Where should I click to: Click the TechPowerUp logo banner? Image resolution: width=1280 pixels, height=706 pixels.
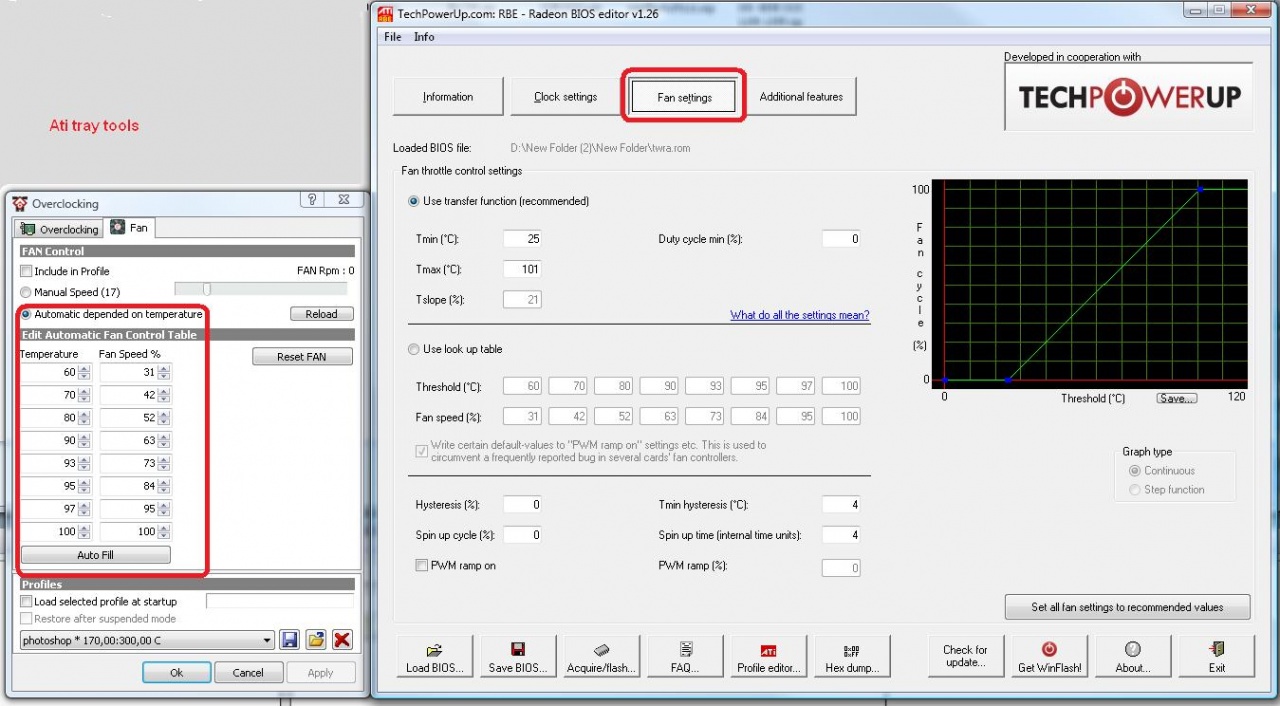coord(1129,97)
